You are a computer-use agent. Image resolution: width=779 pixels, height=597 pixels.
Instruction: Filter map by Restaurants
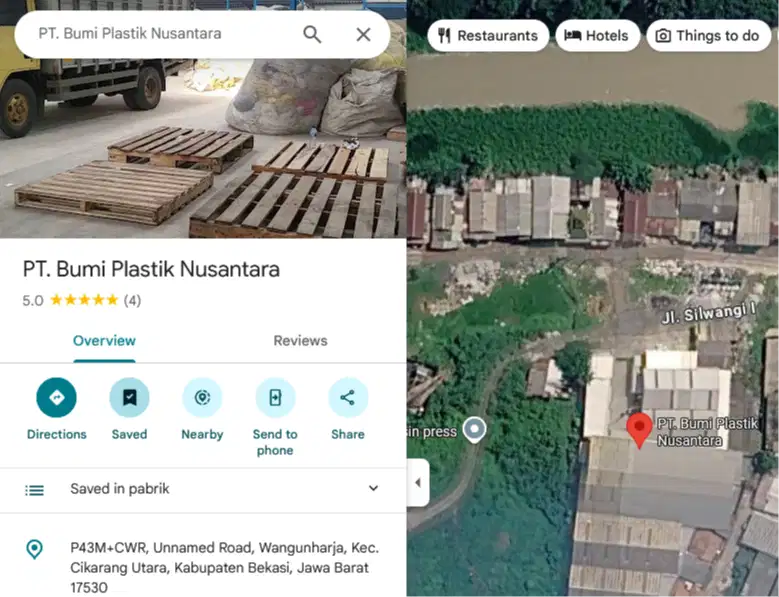pos(488,36)
